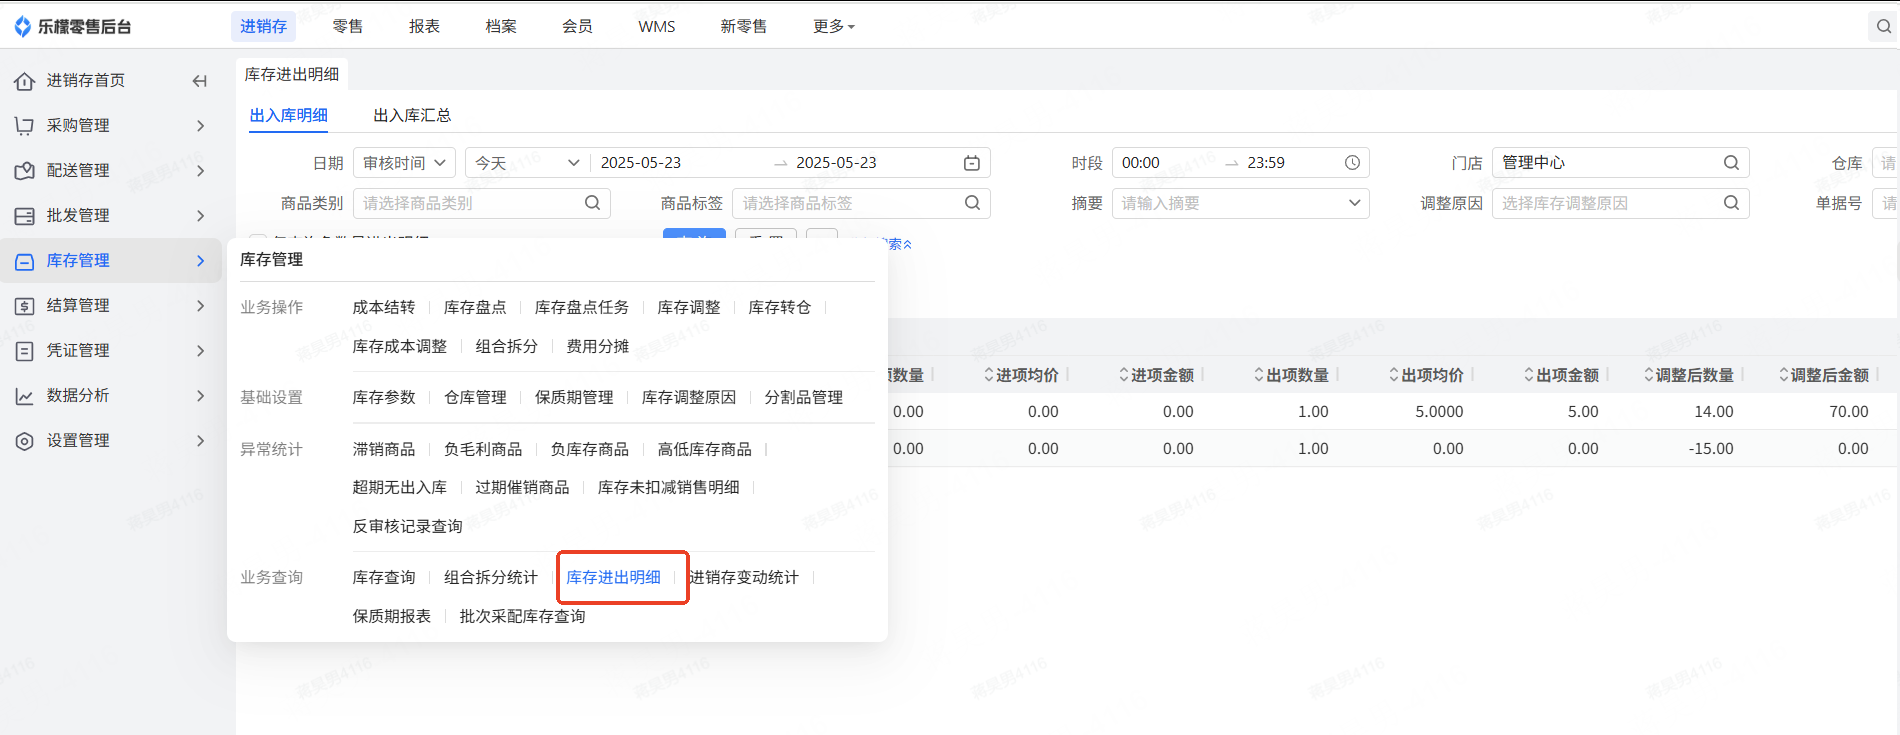Open the 报表 top navigation item
This screenshot has height=735, width=1900.
tap(424, 27)
